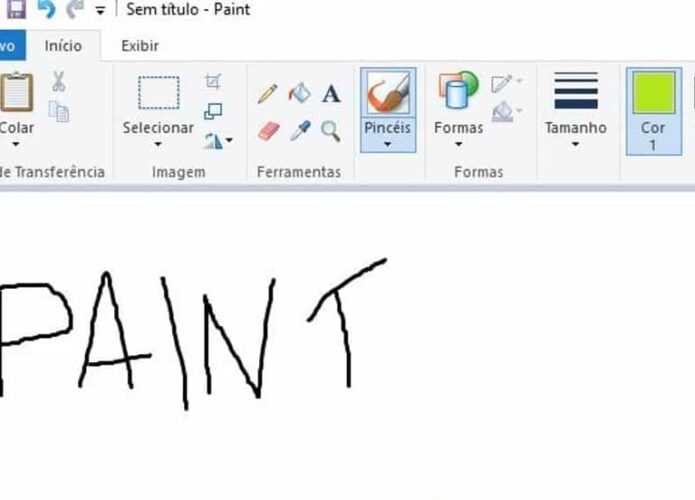The height and width of the screenshot is (500, 695).
Task: Expand the Formas gallery dropdown arrow
Action: pos(459,144)
